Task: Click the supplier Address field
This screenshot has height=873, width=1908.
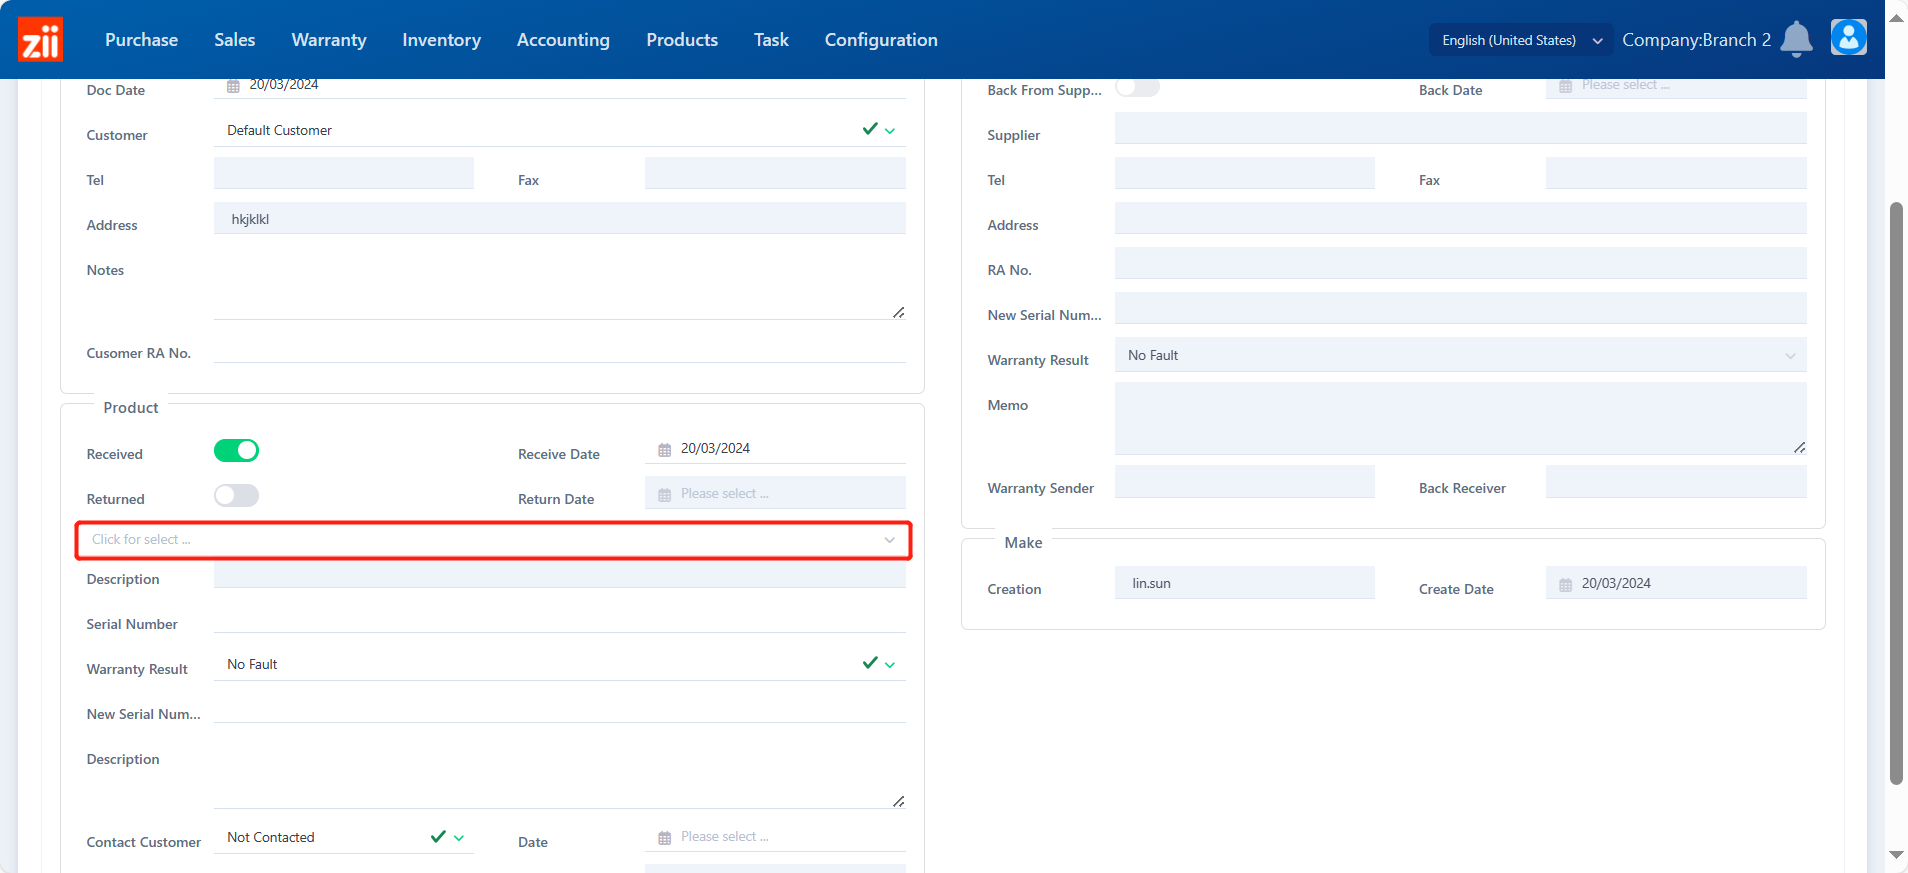Action: coord(1460,218)
